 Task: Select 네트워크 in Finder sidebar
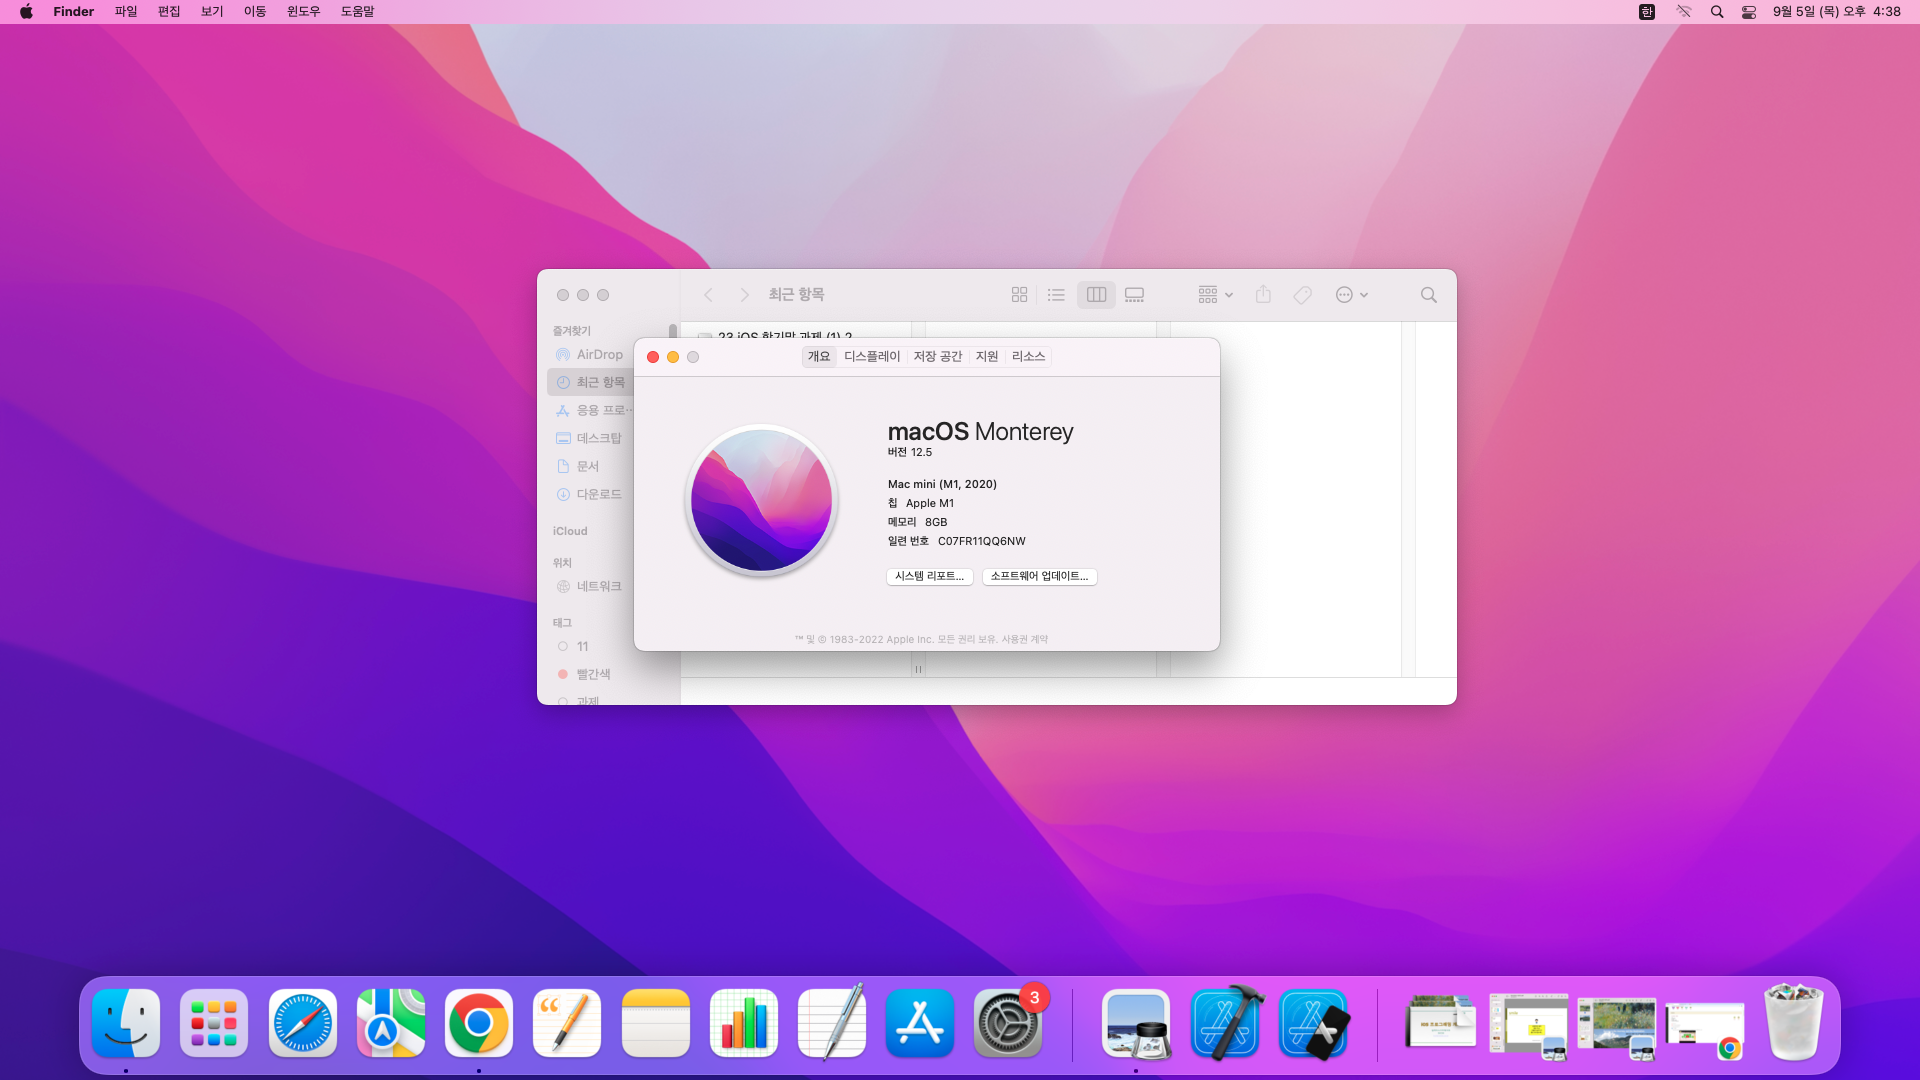tap(590, 587)
